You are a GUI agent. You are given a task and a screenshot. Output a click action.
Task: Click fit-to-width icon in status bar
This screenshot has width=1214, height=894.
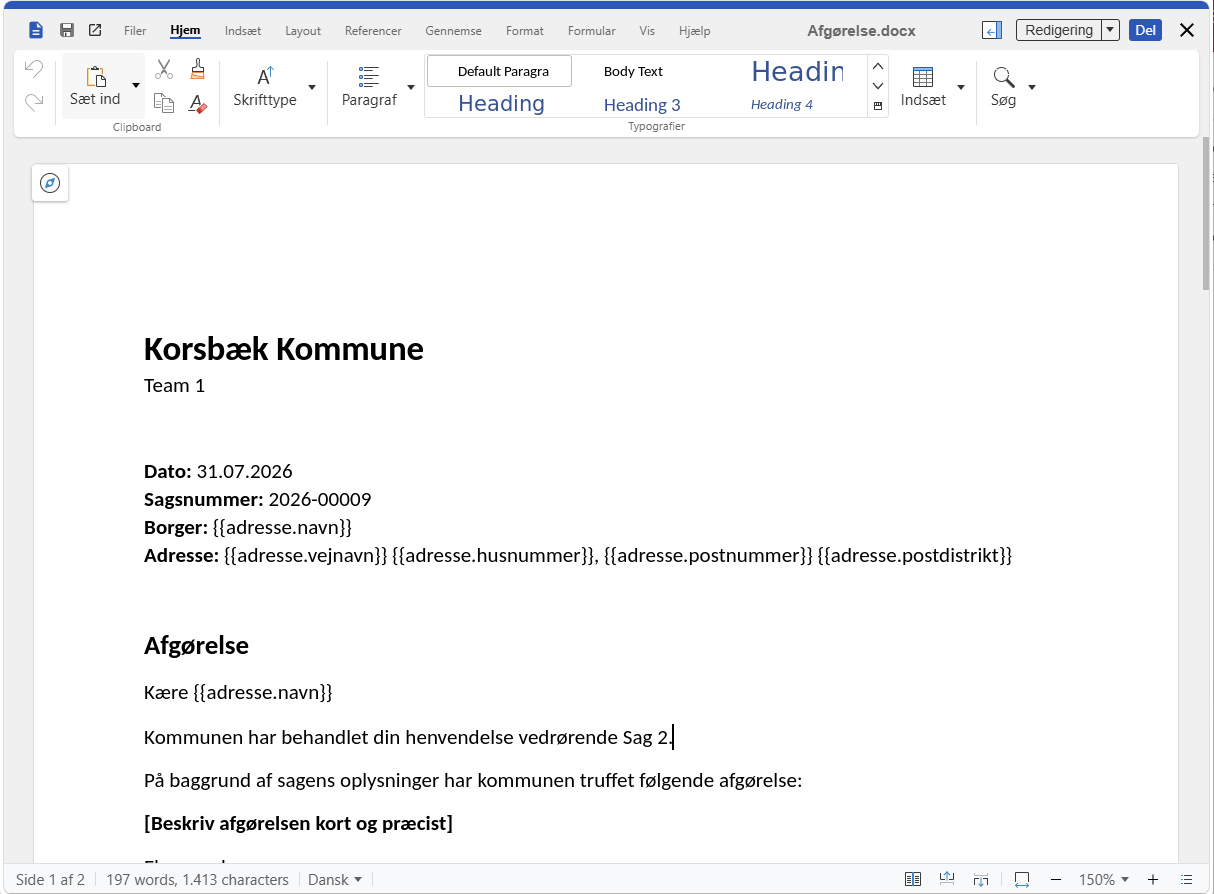tap(1022, 880)
